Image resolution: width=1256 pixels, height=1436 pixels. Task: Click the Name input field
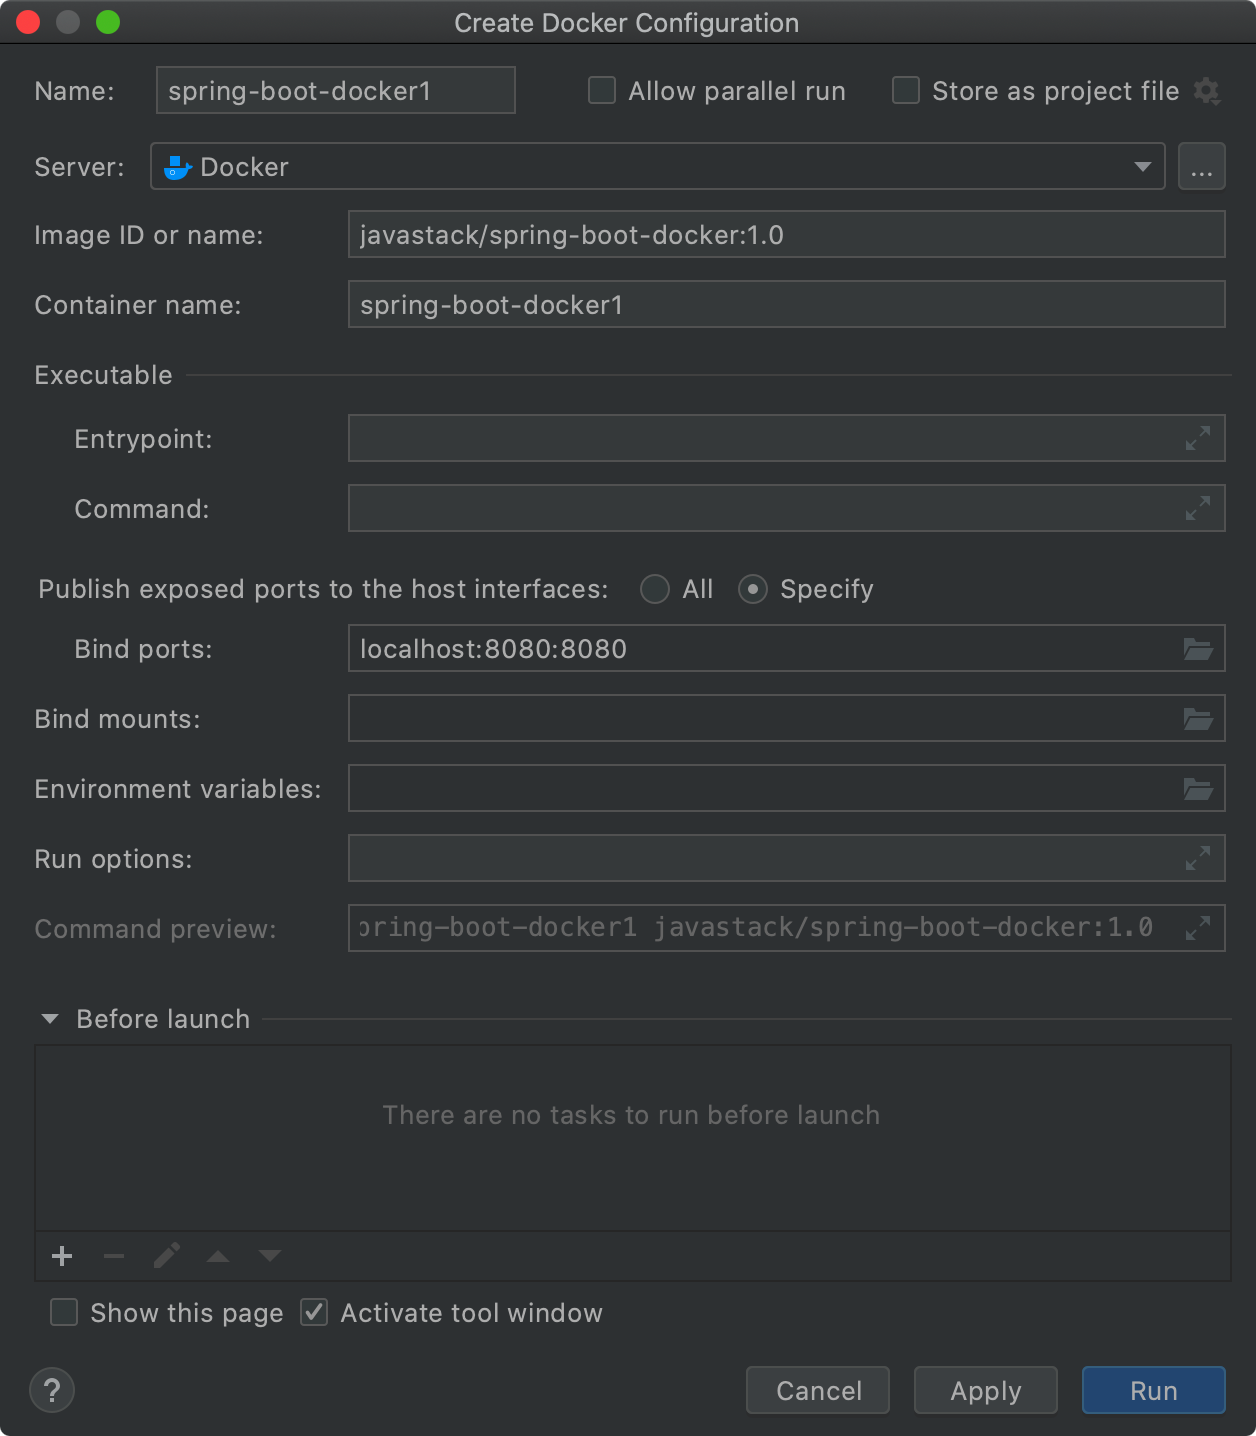[336, 90]
